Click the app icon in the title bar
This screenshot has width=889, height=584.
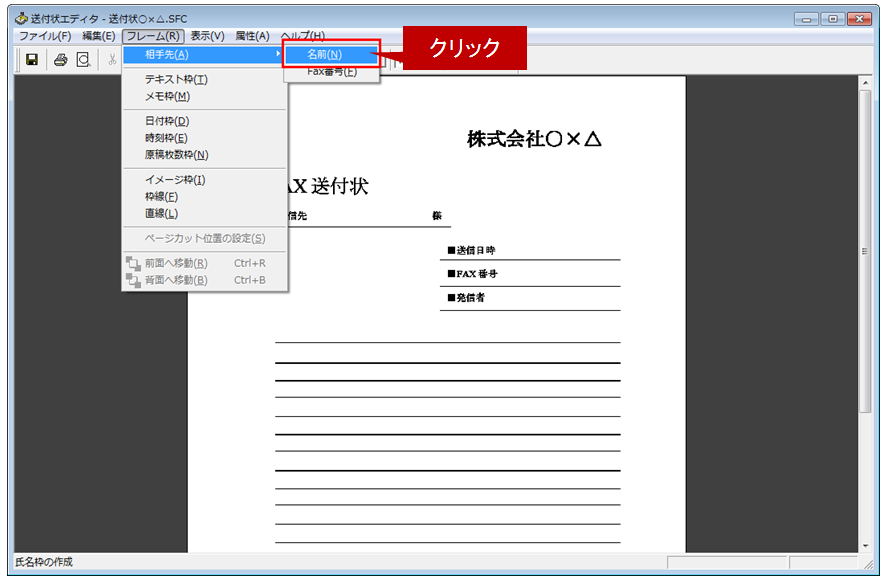coord(21,18)
